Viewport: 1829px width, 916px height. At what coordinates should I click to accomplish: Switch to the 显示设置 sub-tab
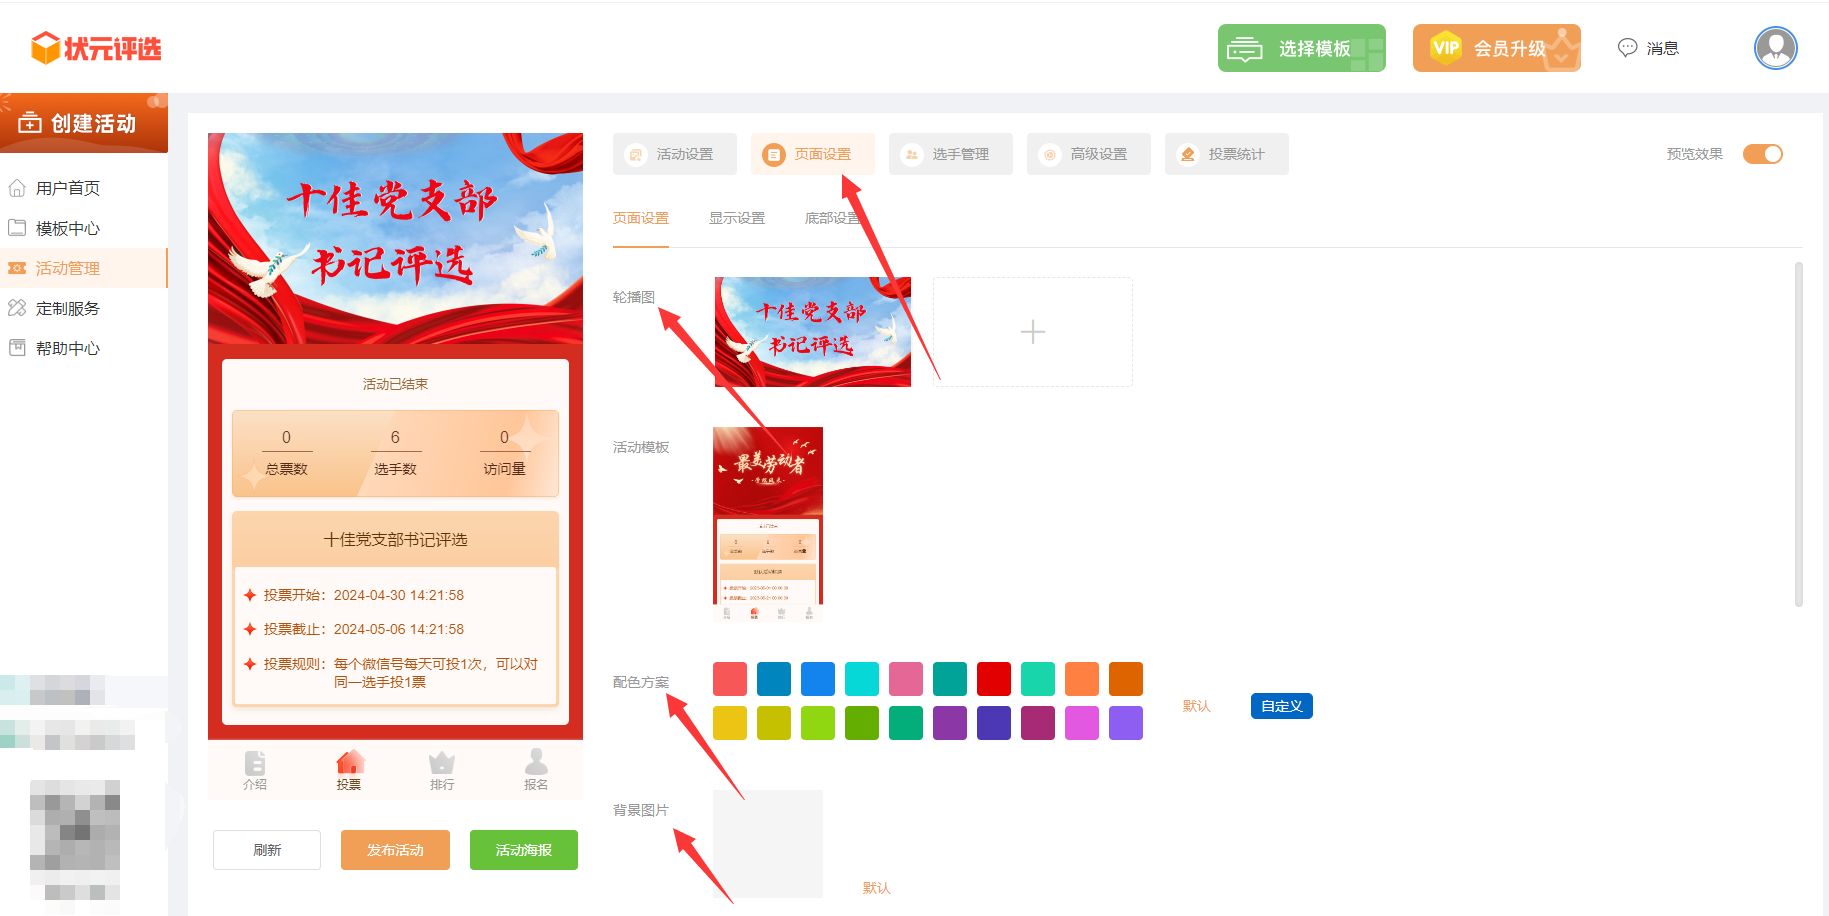click(x=736, y=218)
